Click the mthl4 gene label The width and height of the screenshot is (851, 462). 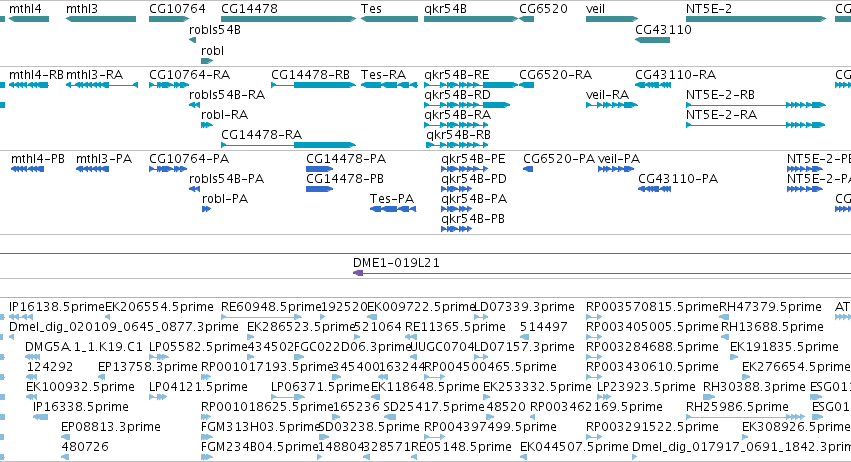click(x=25, y=9)
